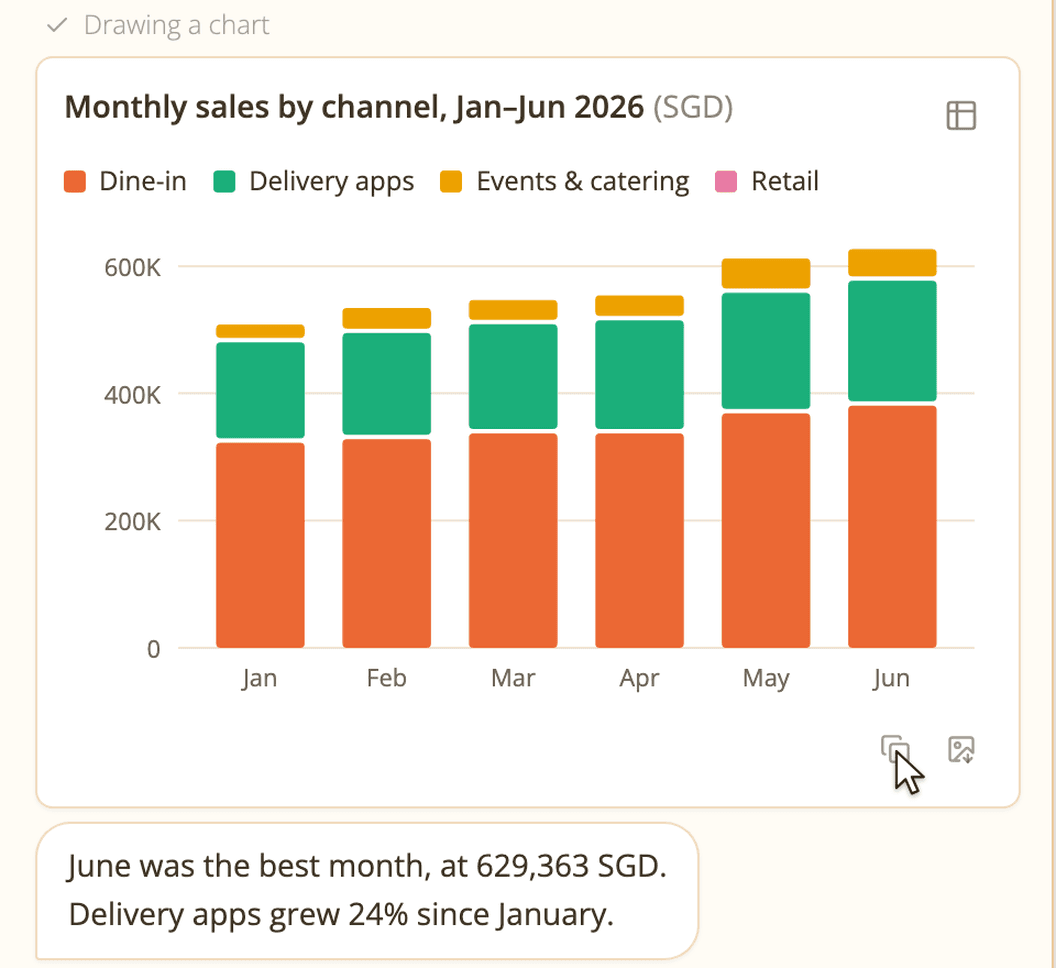
Task: Click the 'Feb' axis label
Action: (387, 678)
